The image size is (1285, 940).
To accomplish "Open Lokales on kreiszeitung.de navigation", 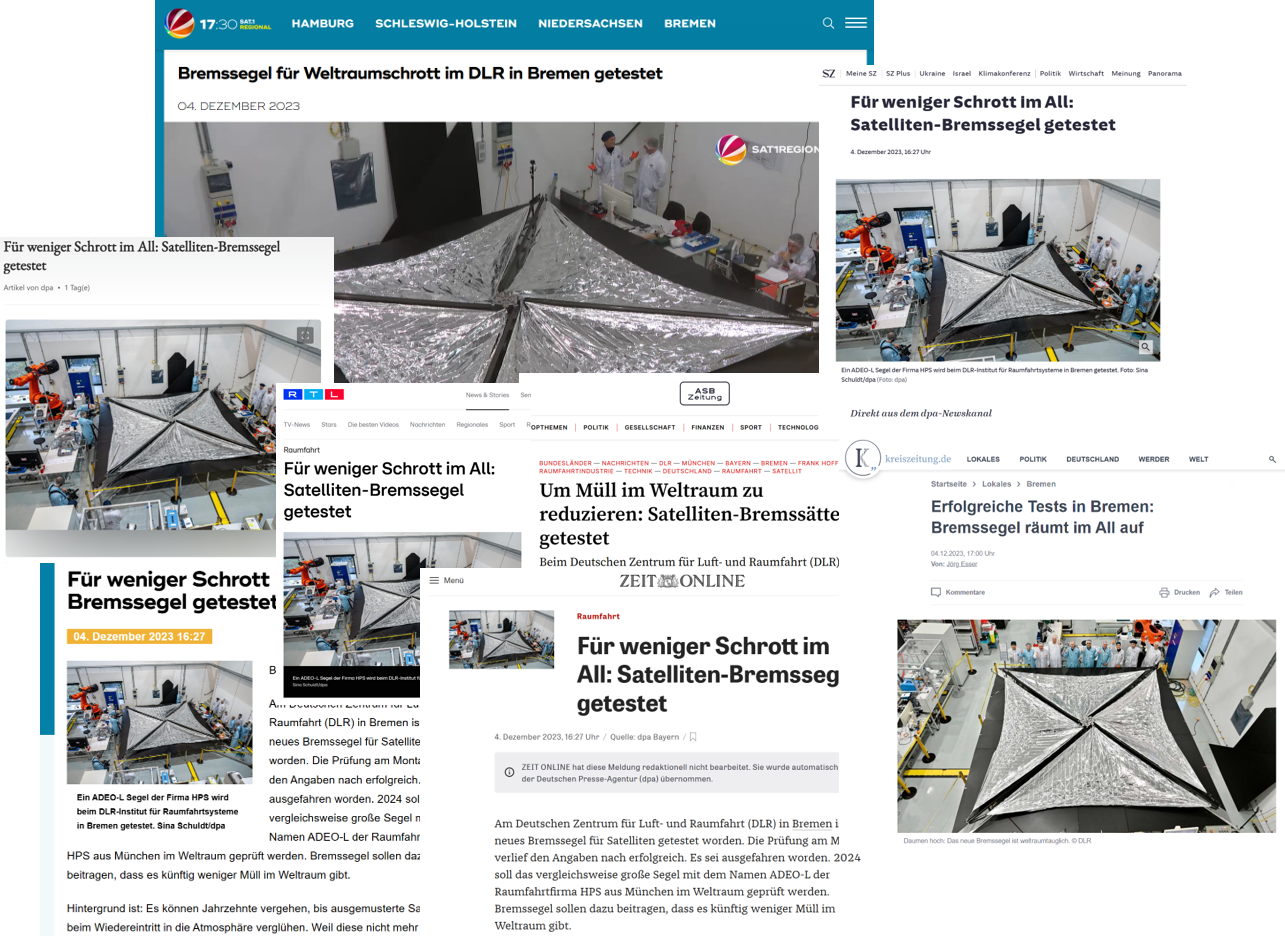I will 983,459.
